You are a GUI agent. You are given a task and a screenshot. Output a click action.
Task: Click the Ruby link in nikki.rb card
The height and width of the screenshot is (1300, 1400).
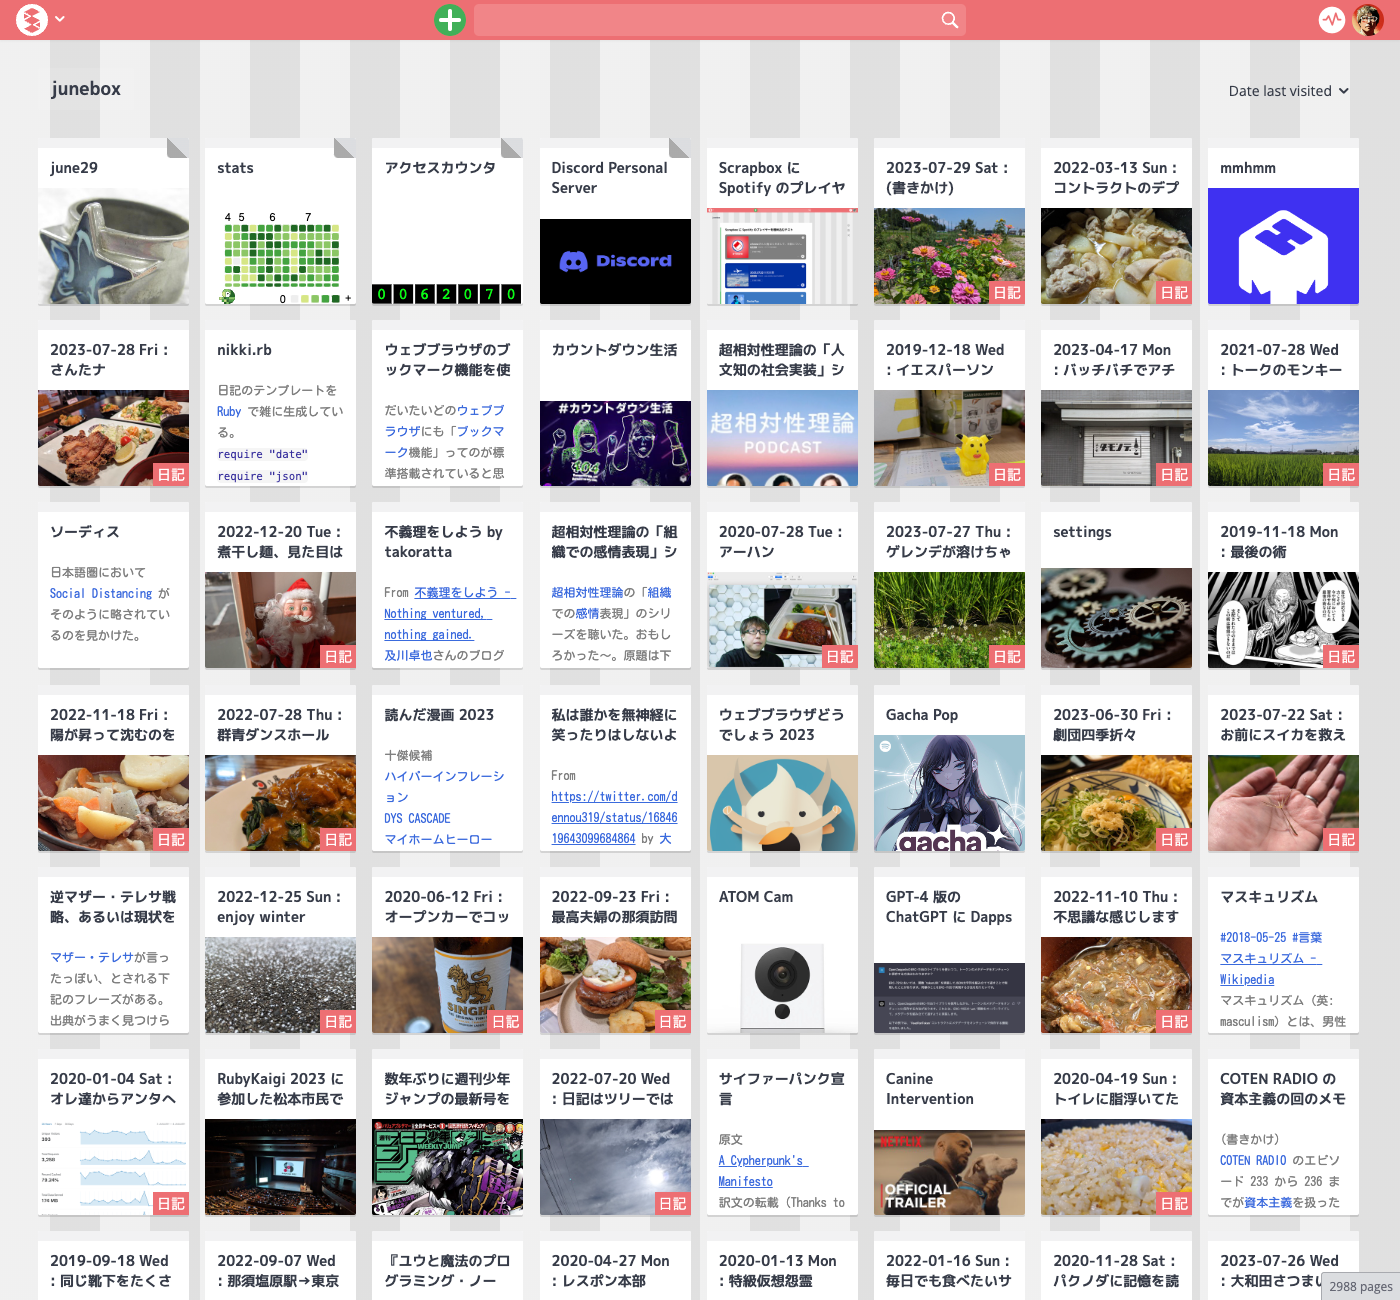click(x=229, y=411)
